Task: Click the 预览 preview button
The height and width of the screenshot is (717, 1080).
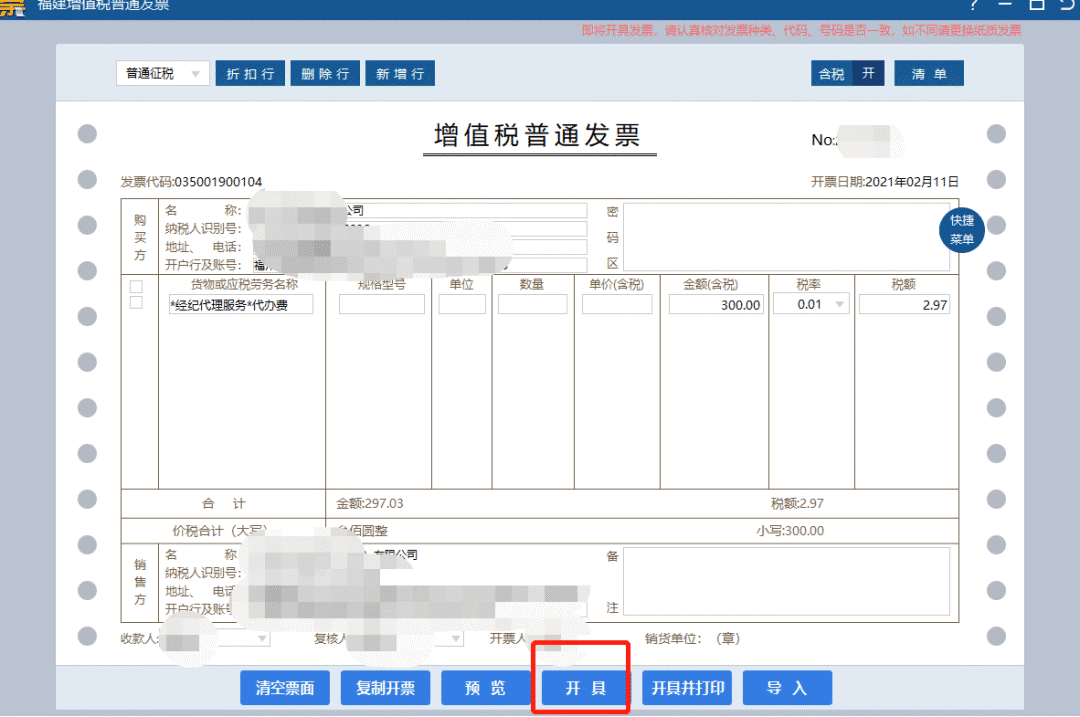Action: coord(486,688)
